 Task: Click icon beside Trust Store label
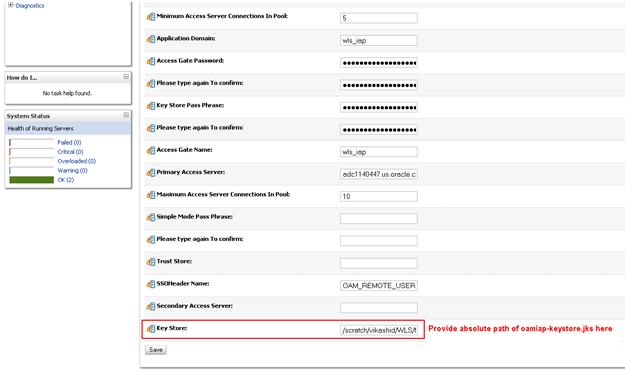point(151,262)
